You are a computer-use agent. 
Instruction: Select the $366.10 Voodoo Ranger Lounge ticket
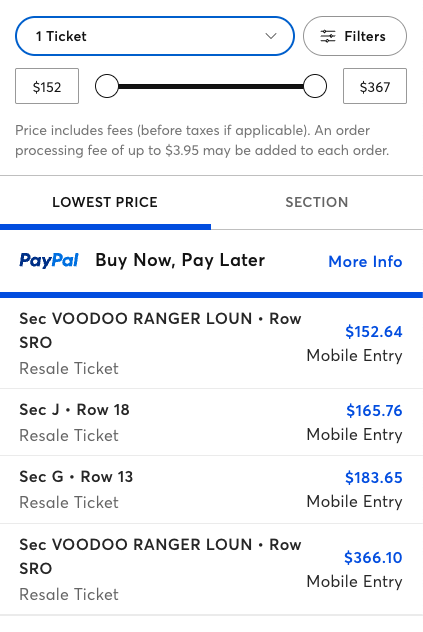click(211, 570)
